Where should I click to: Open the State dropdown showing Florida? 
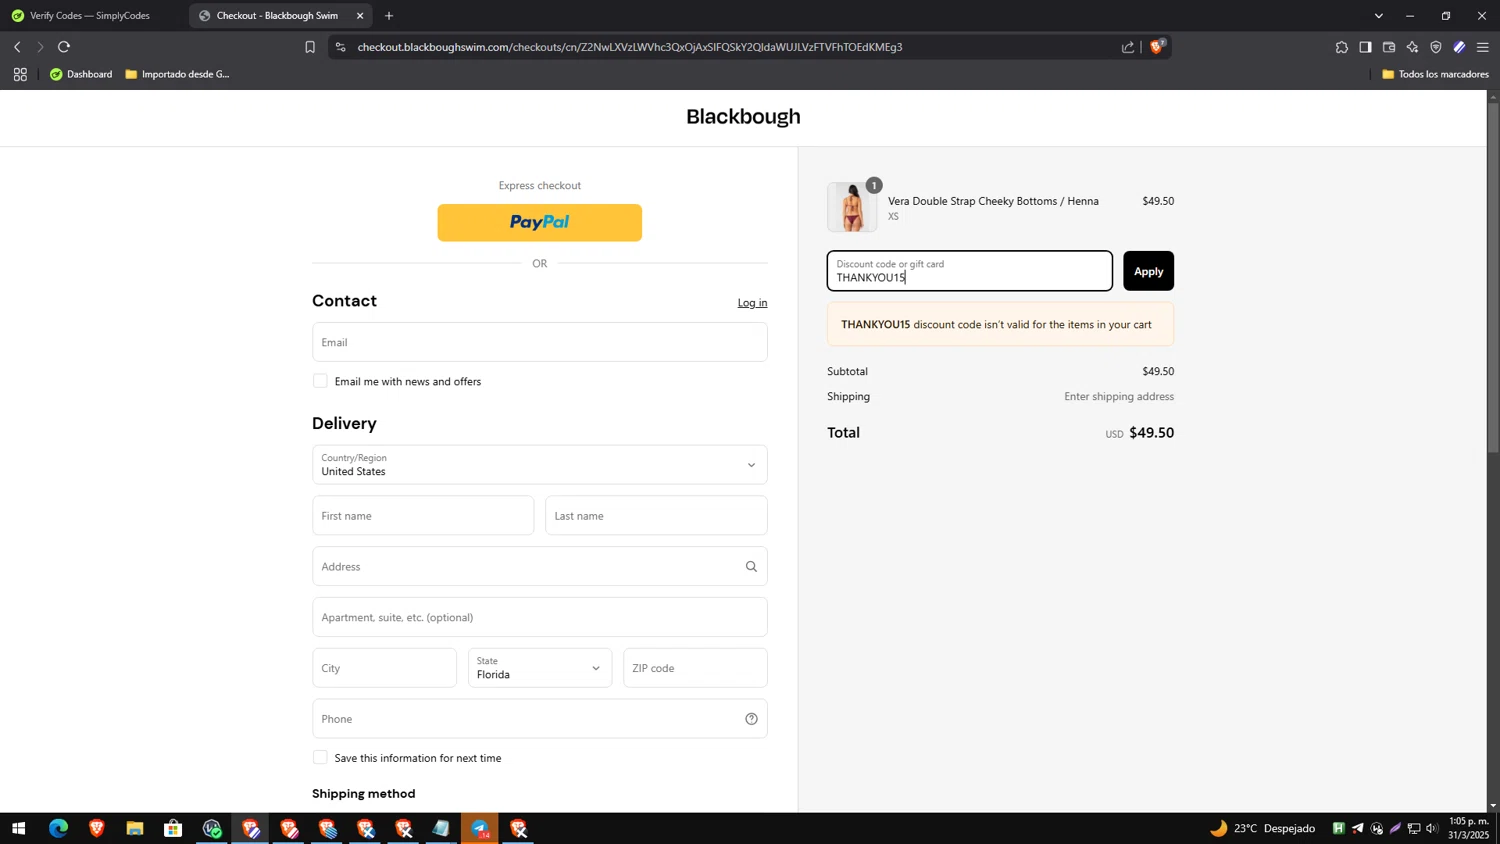point(540,668)
